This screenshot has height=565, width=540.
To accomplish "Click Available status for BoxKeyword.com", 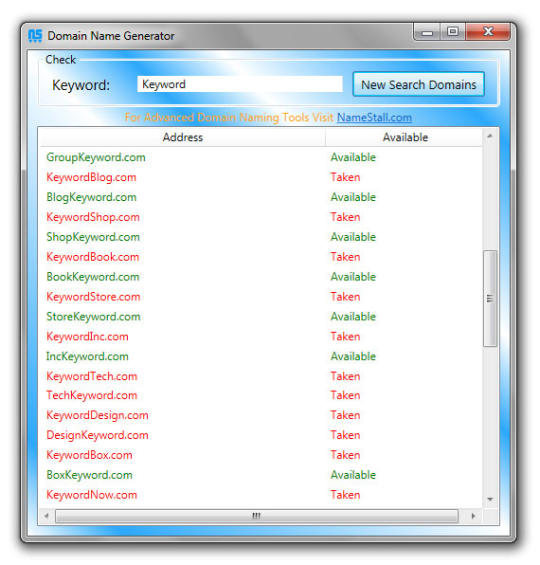I will coord(353,475).
